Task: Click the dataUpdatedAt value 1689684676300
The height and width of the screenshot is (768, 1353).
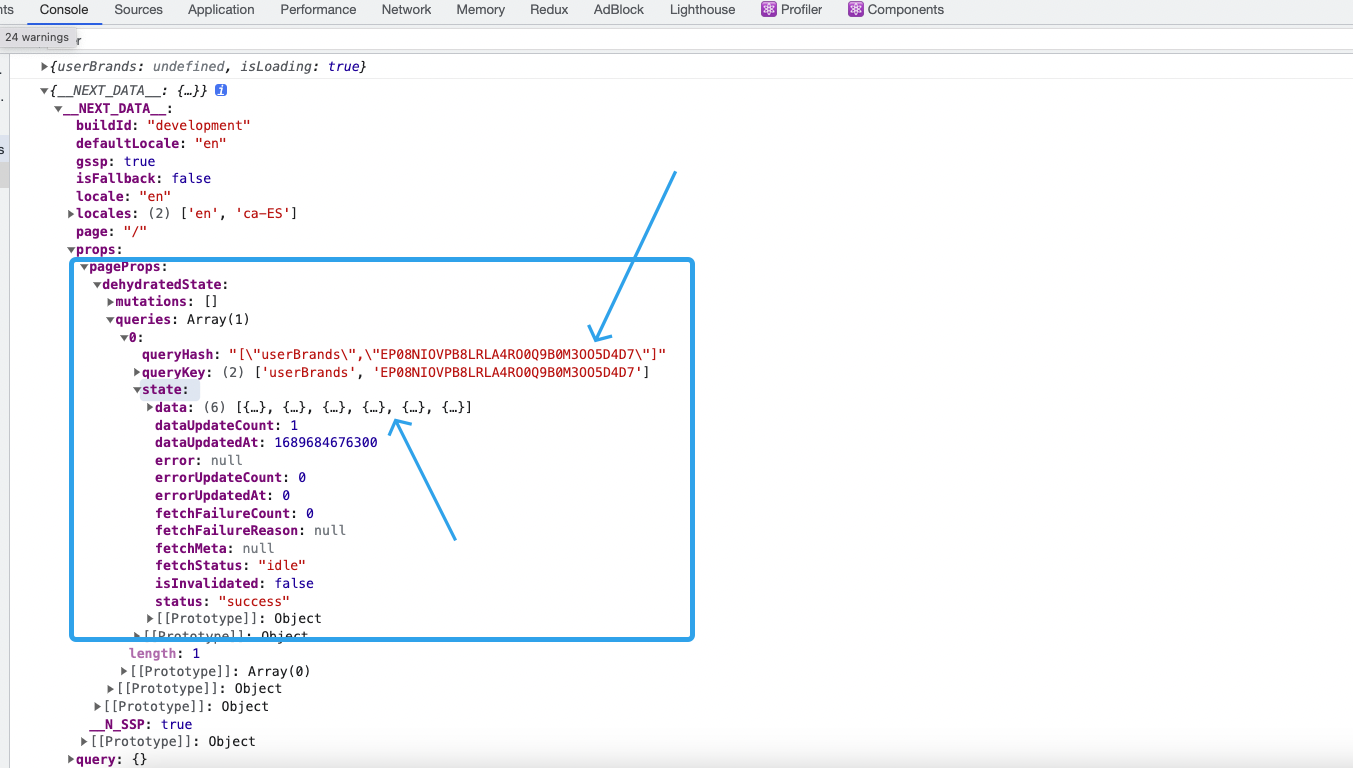Action: 326,443
